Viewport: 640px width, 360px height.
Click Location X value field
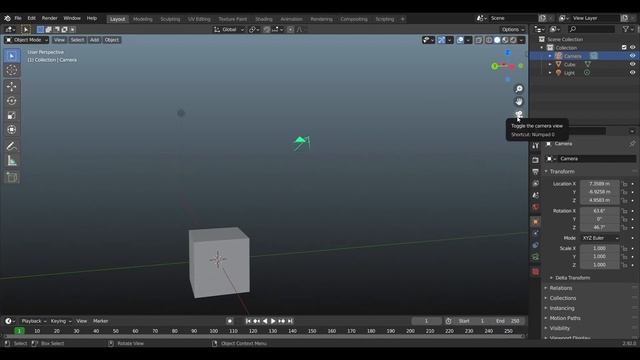600,184
